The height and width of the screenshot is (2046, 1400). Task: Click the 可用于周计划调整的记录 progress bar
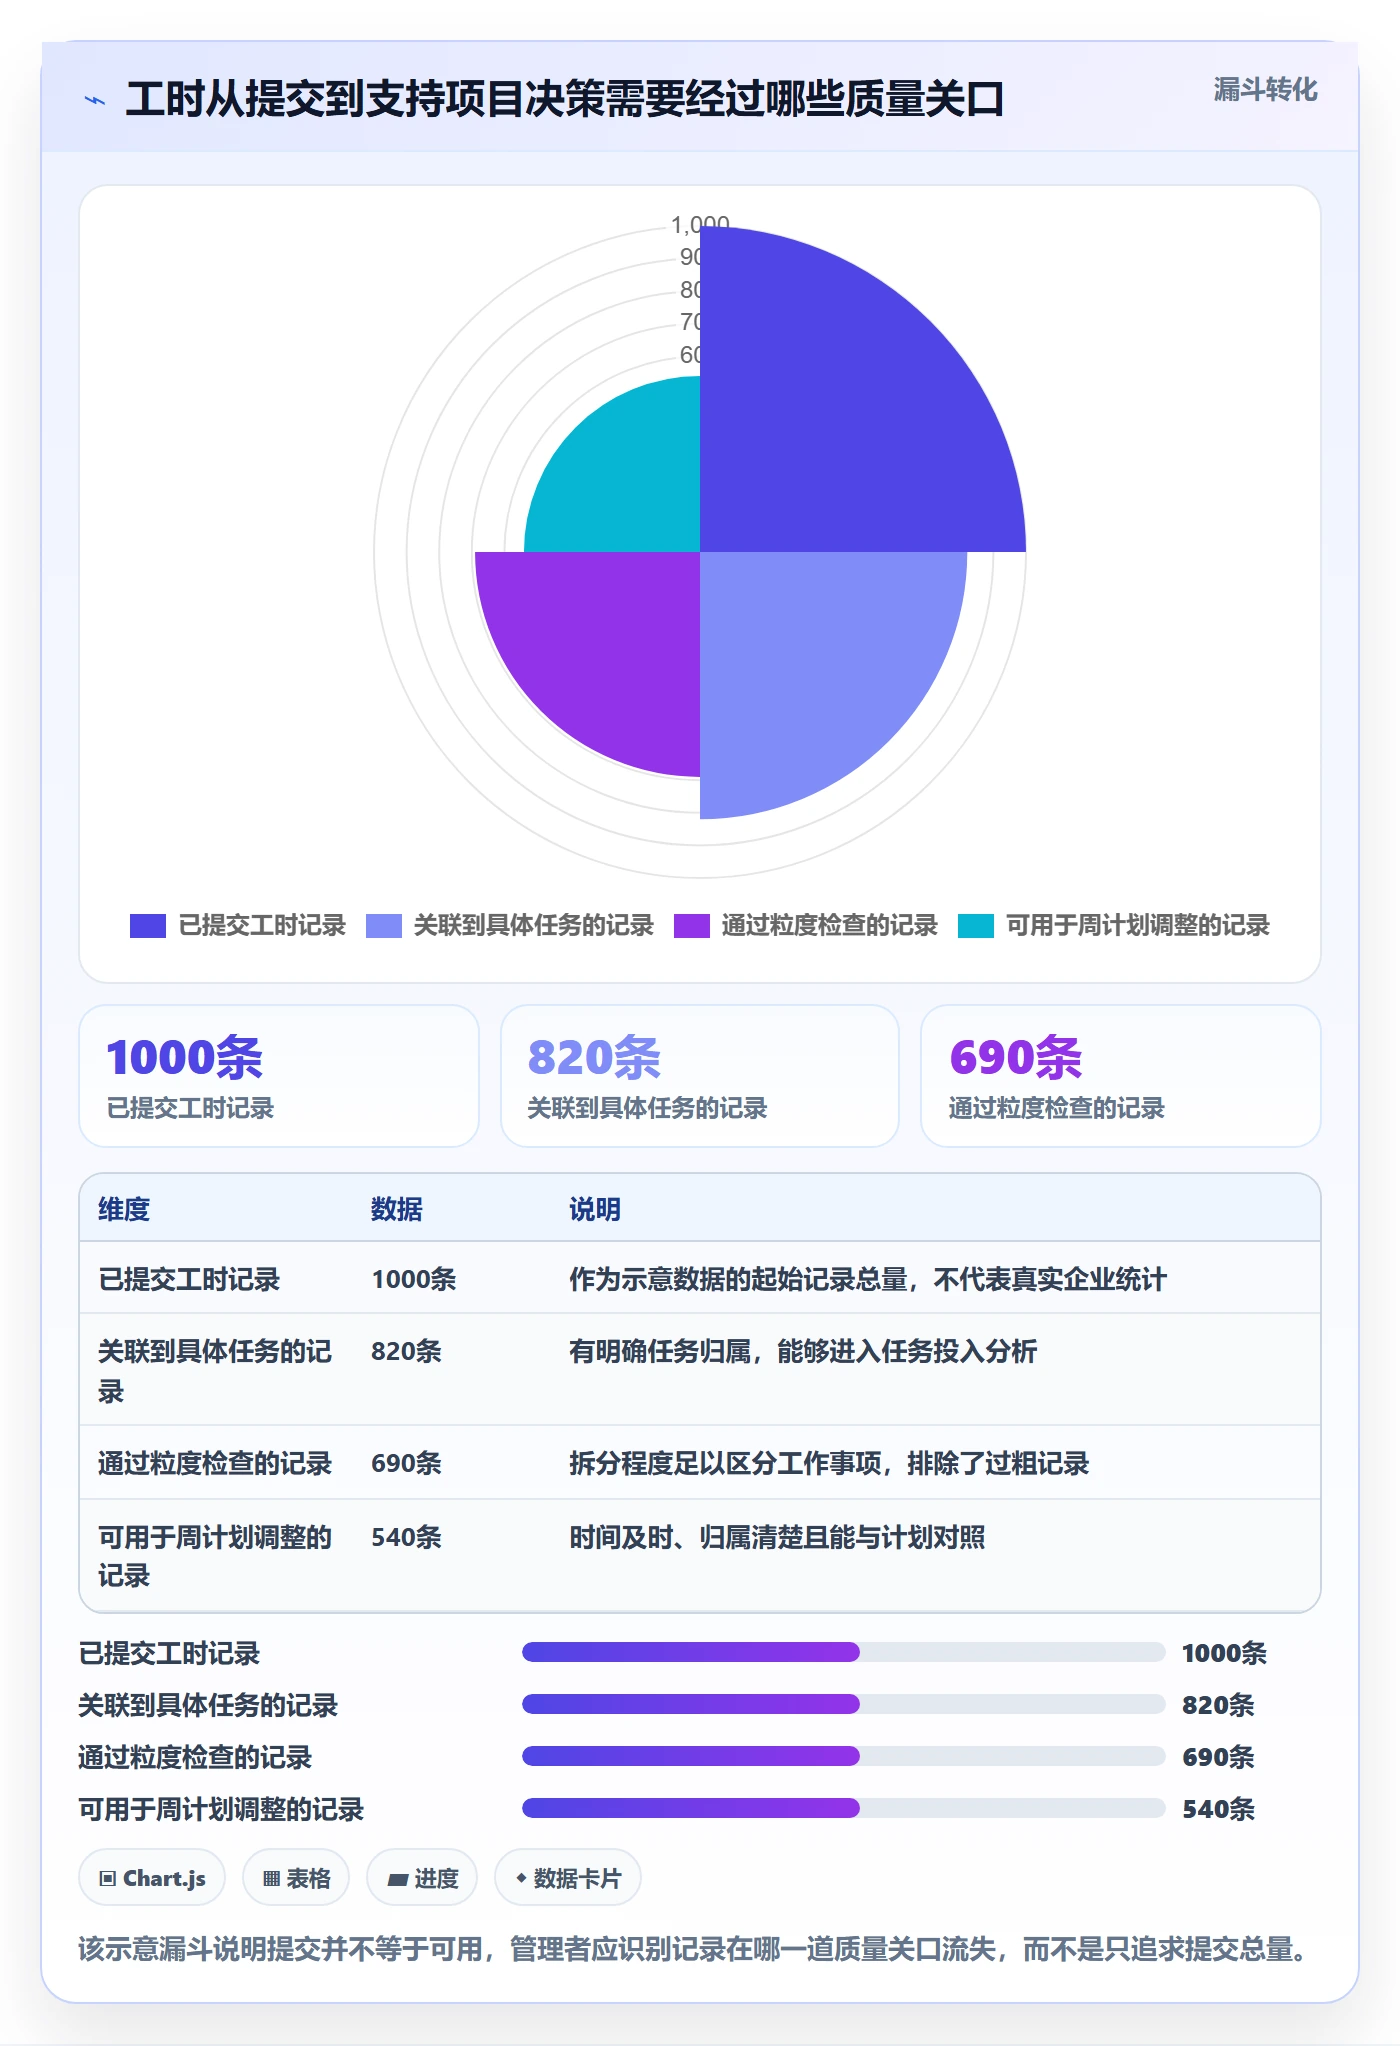pyautogui.click(x=843, y=1808)
